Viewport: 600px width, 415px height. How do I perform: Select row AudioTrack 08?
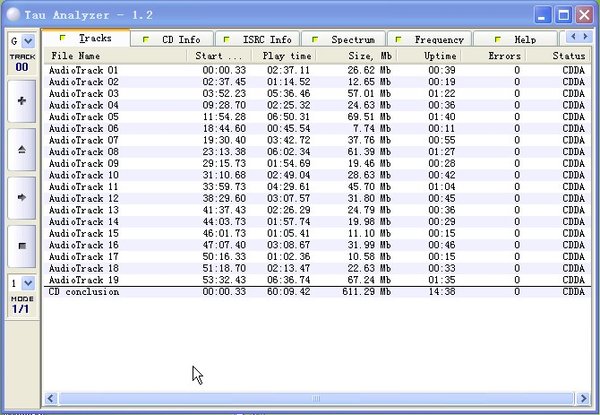tap(317, 152)
